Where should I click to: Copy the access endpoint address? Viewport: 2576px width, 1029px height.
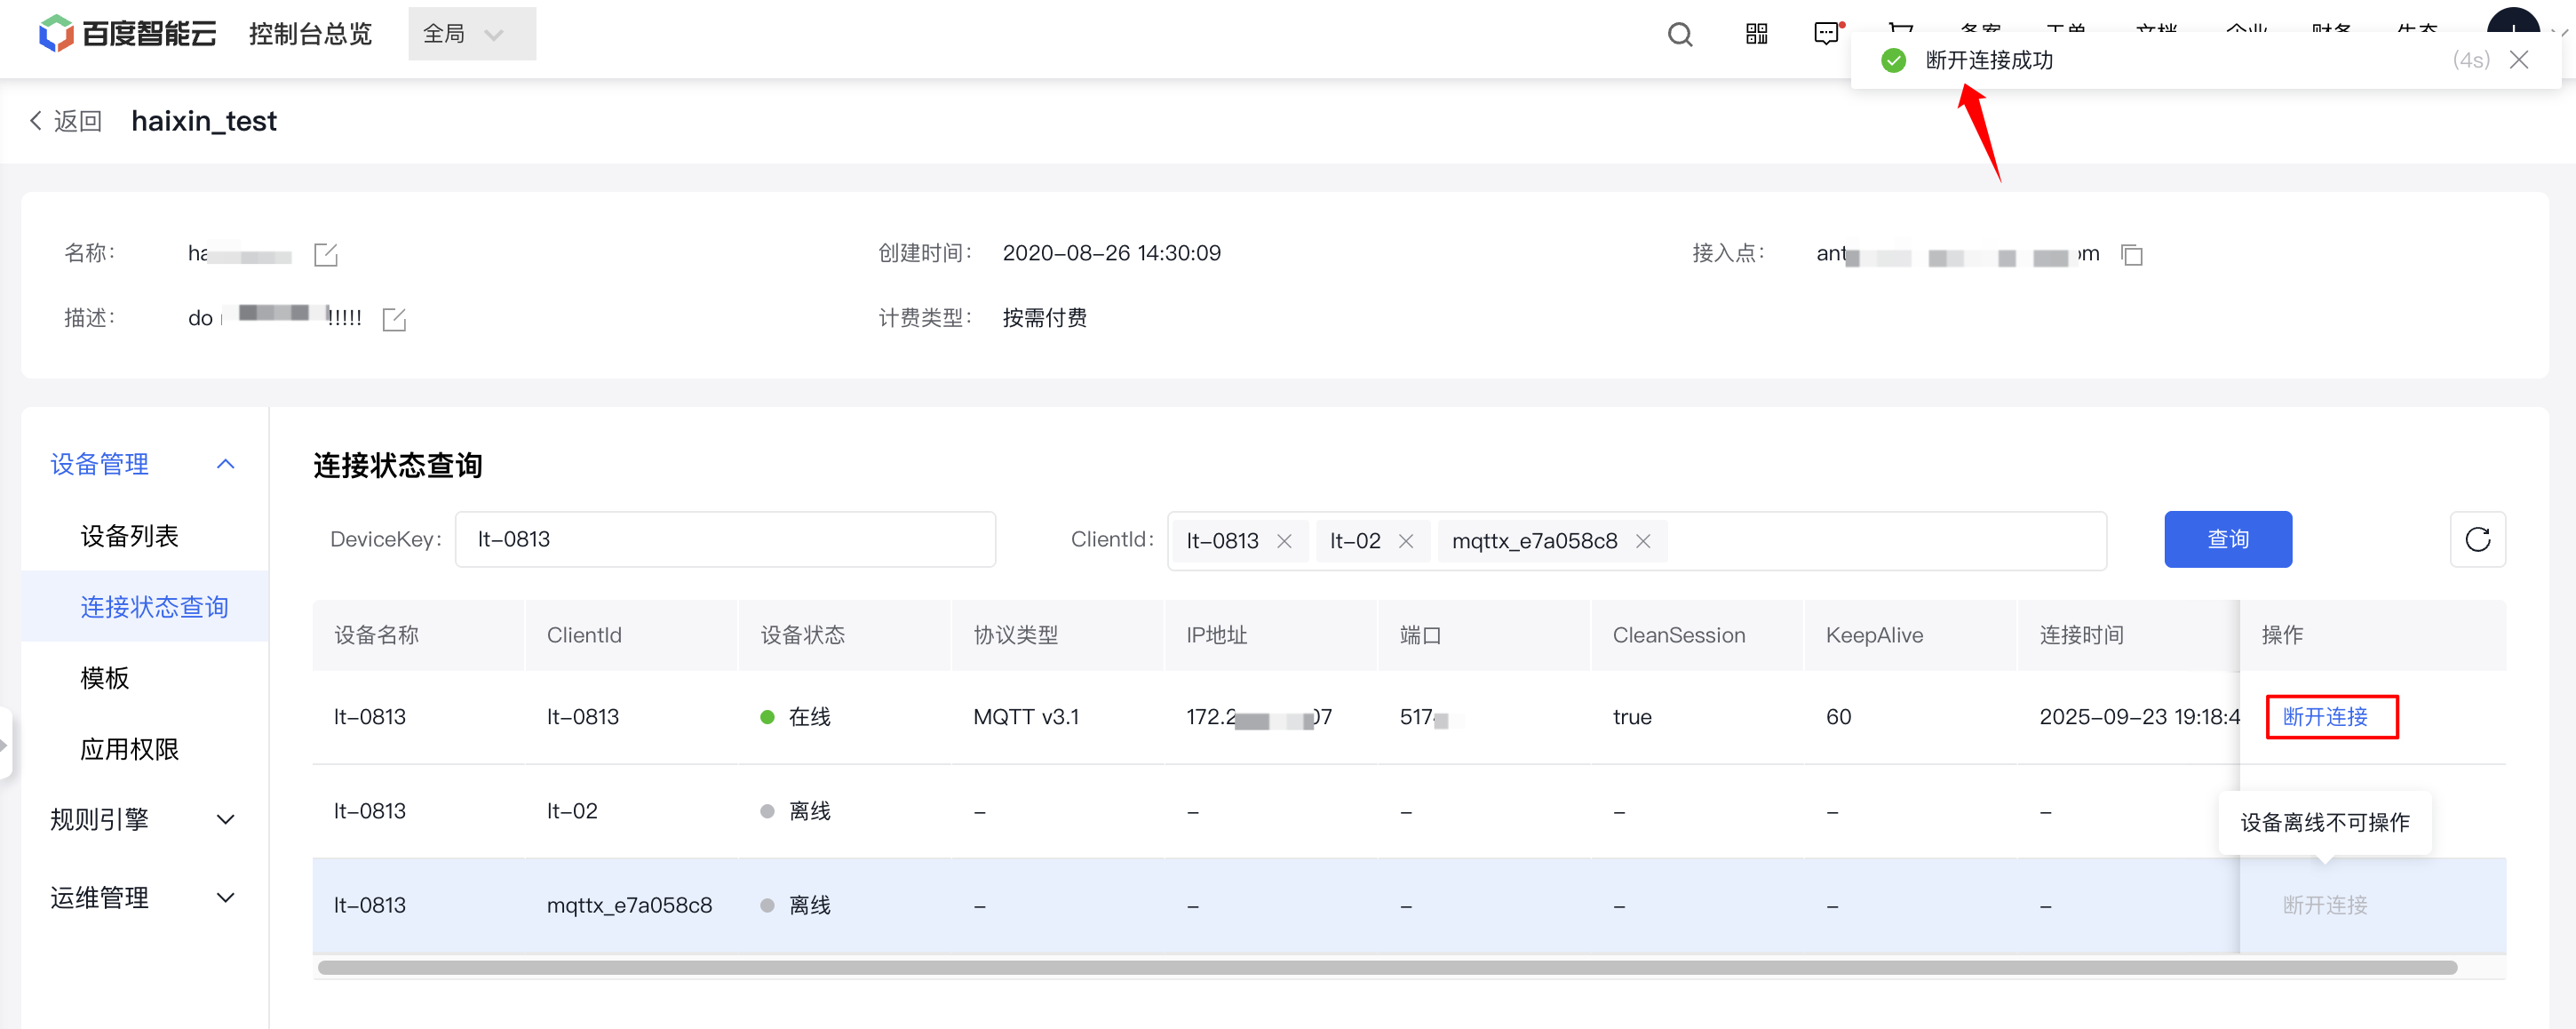(x=2132, y=255)
